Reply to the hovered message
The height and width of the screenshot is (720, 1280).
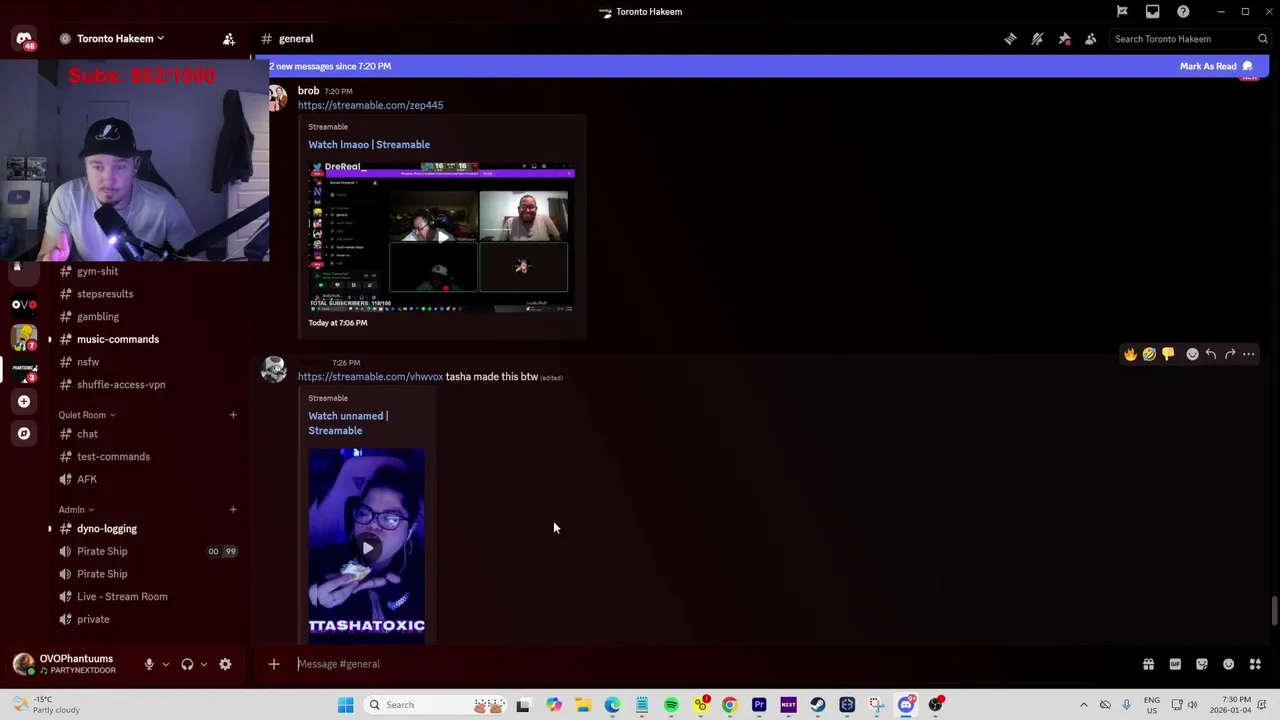click(x=1211, y=354)
